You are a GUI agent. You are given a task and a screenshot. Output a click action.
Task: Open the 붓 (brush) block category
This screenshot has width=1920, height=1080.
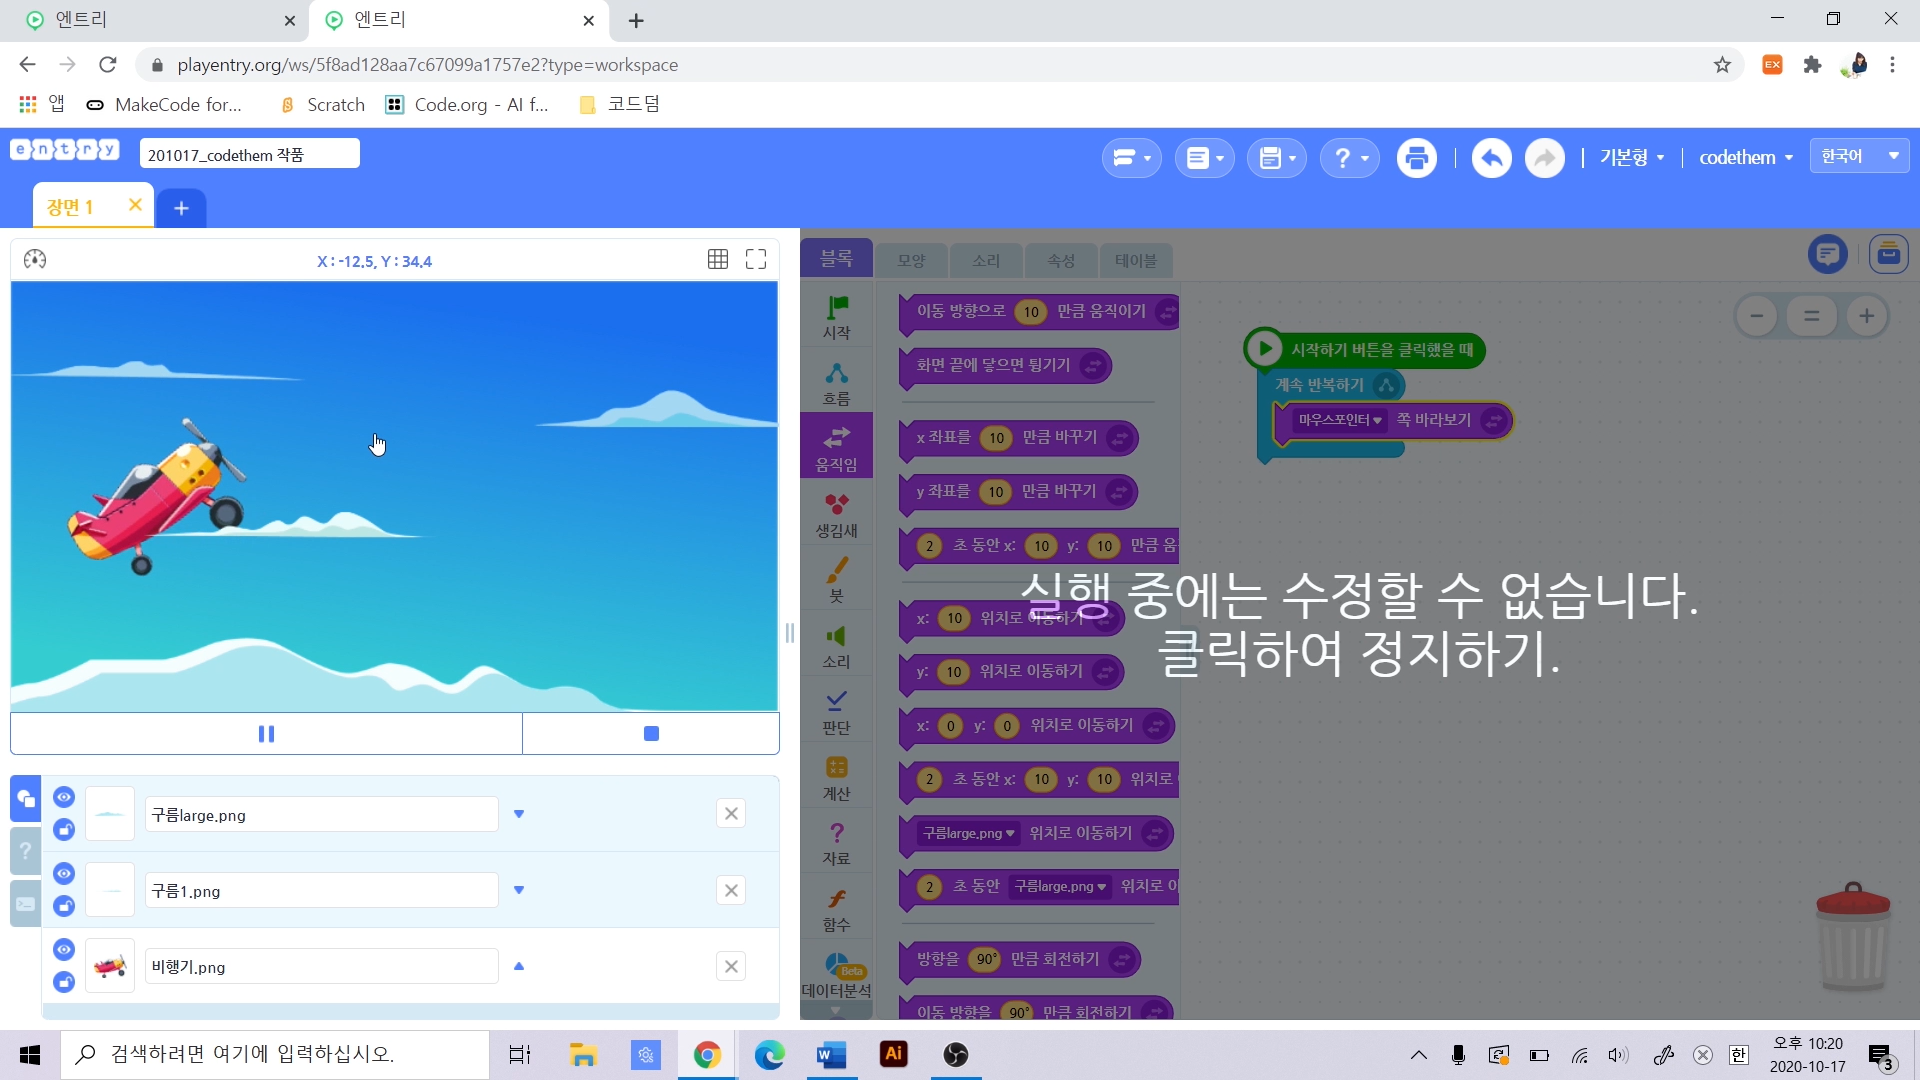click(x=836, y=579)
